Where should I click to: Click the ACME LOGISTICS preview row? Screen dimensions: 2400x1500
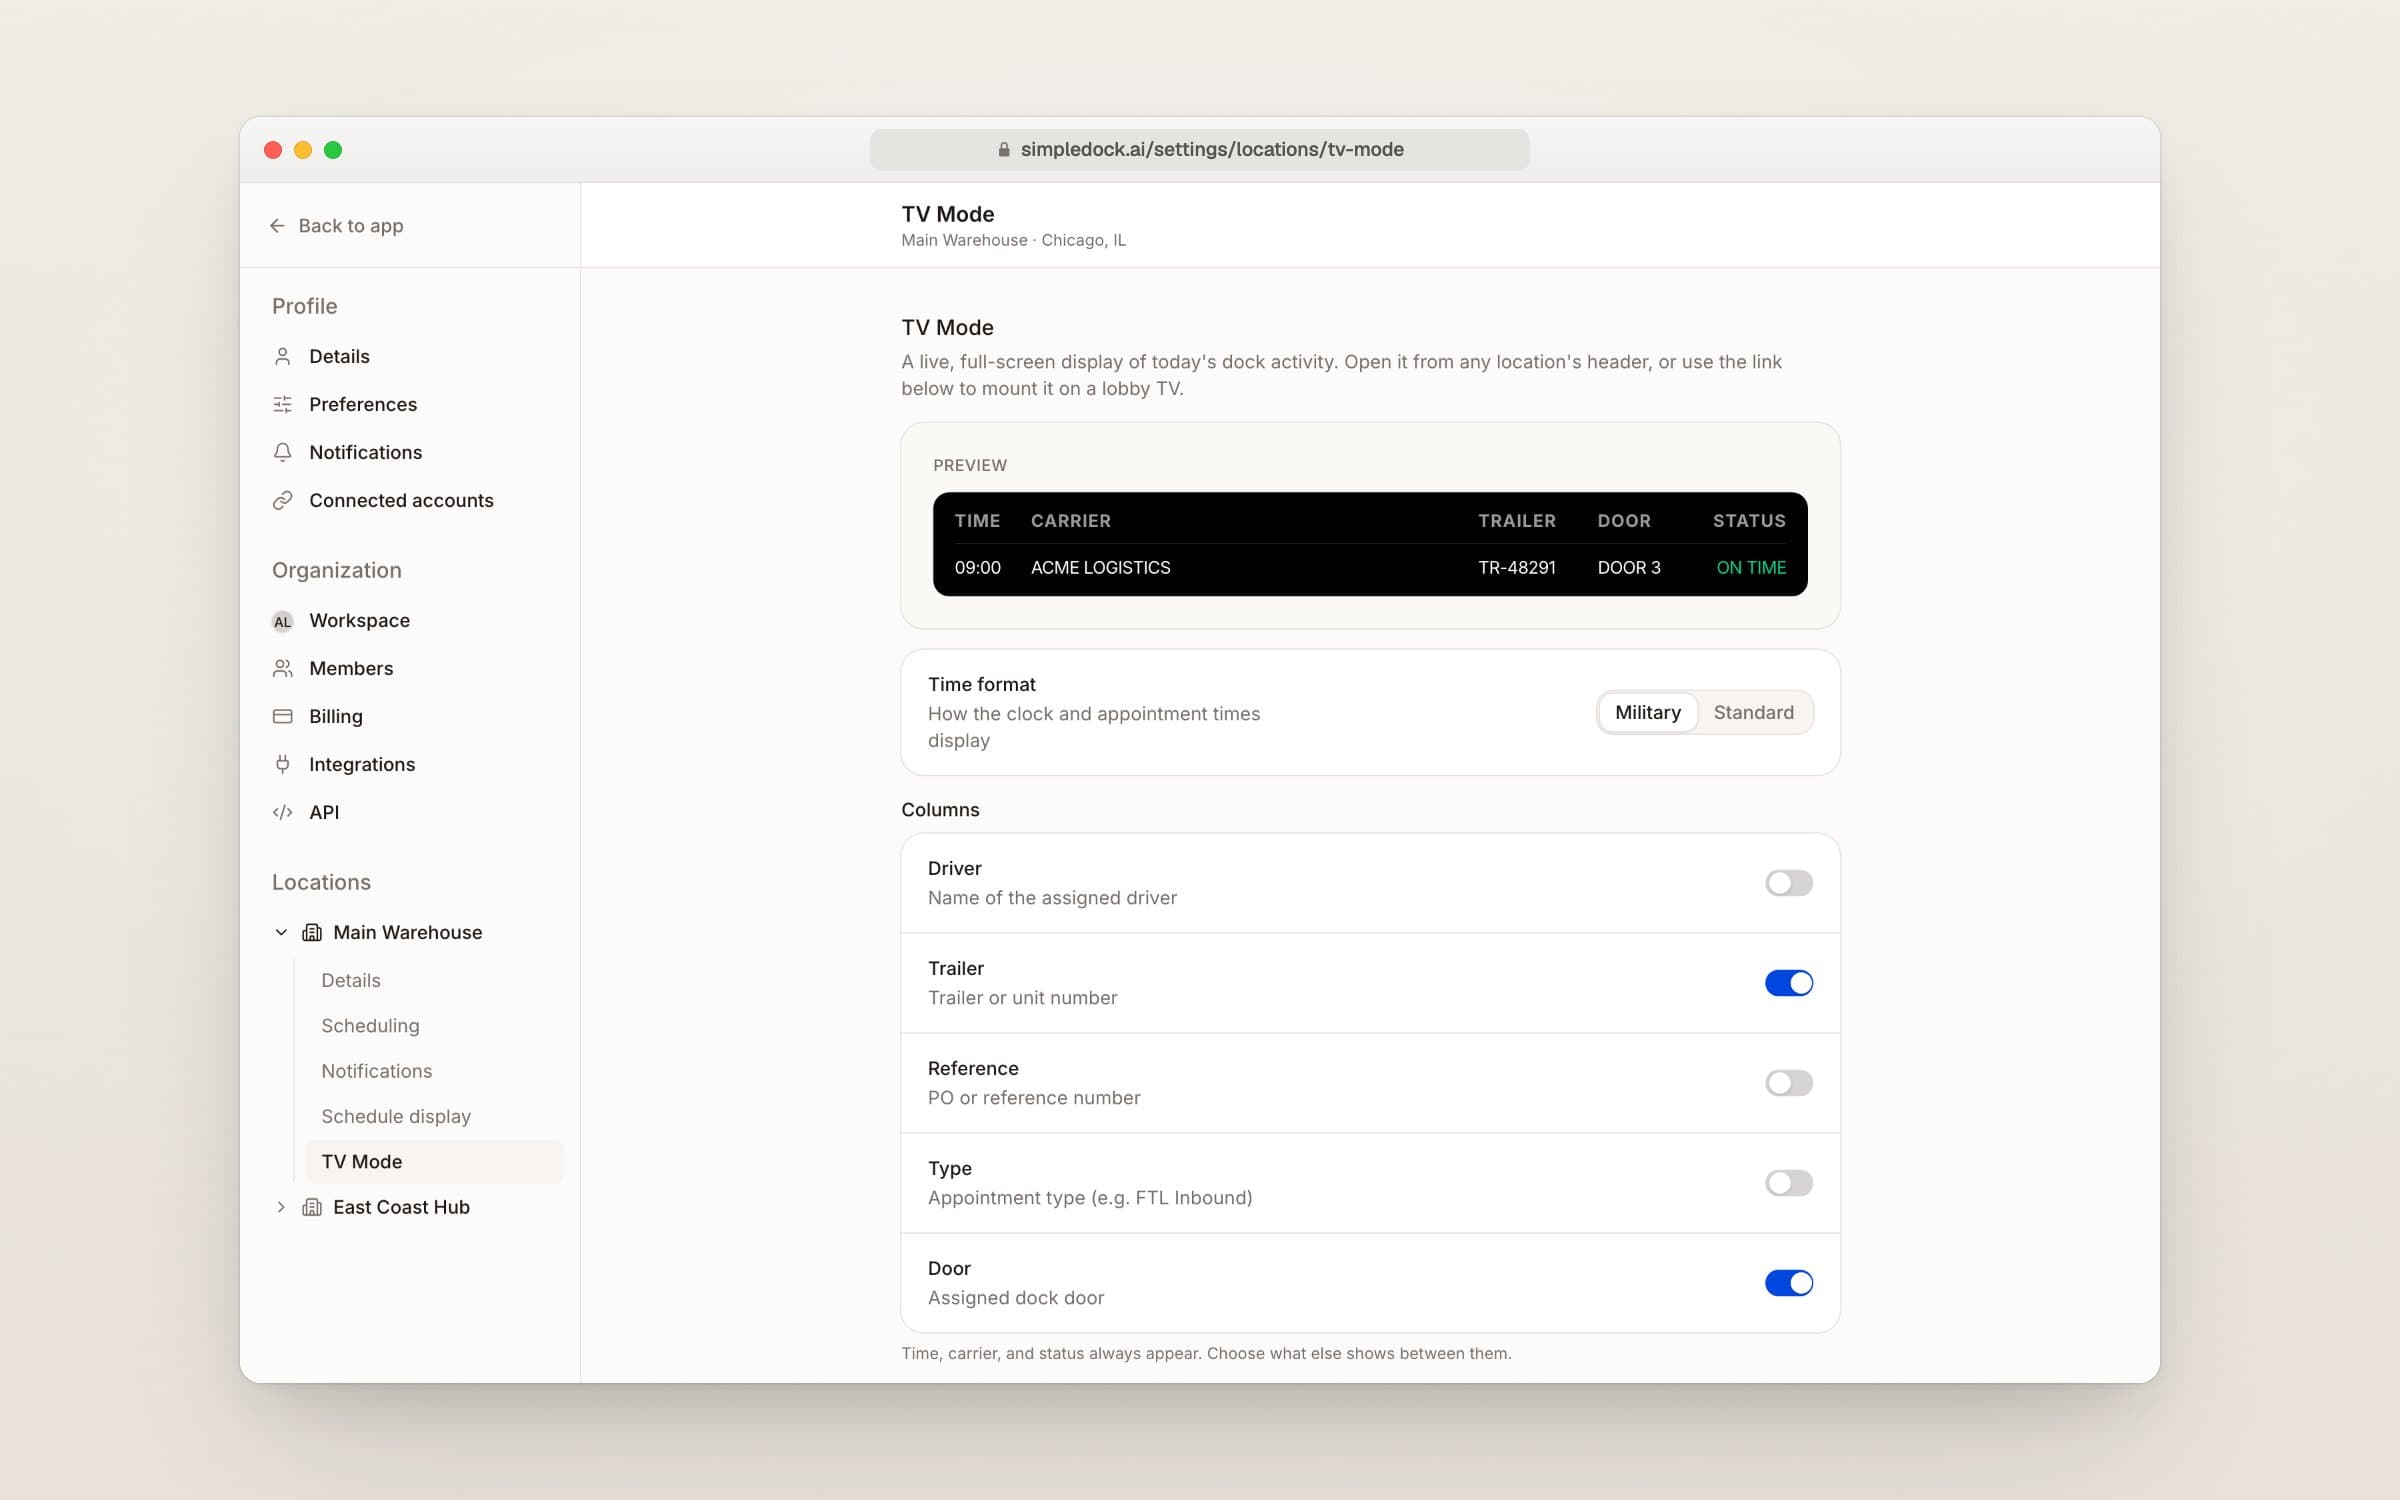[x=1370, y=567]
